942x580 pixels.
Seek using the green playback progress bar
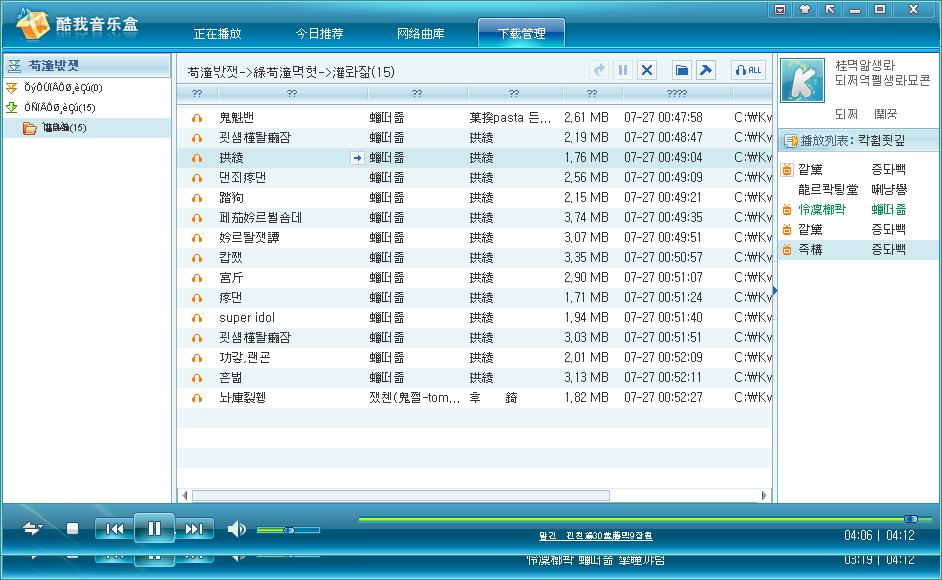[645, 519]
